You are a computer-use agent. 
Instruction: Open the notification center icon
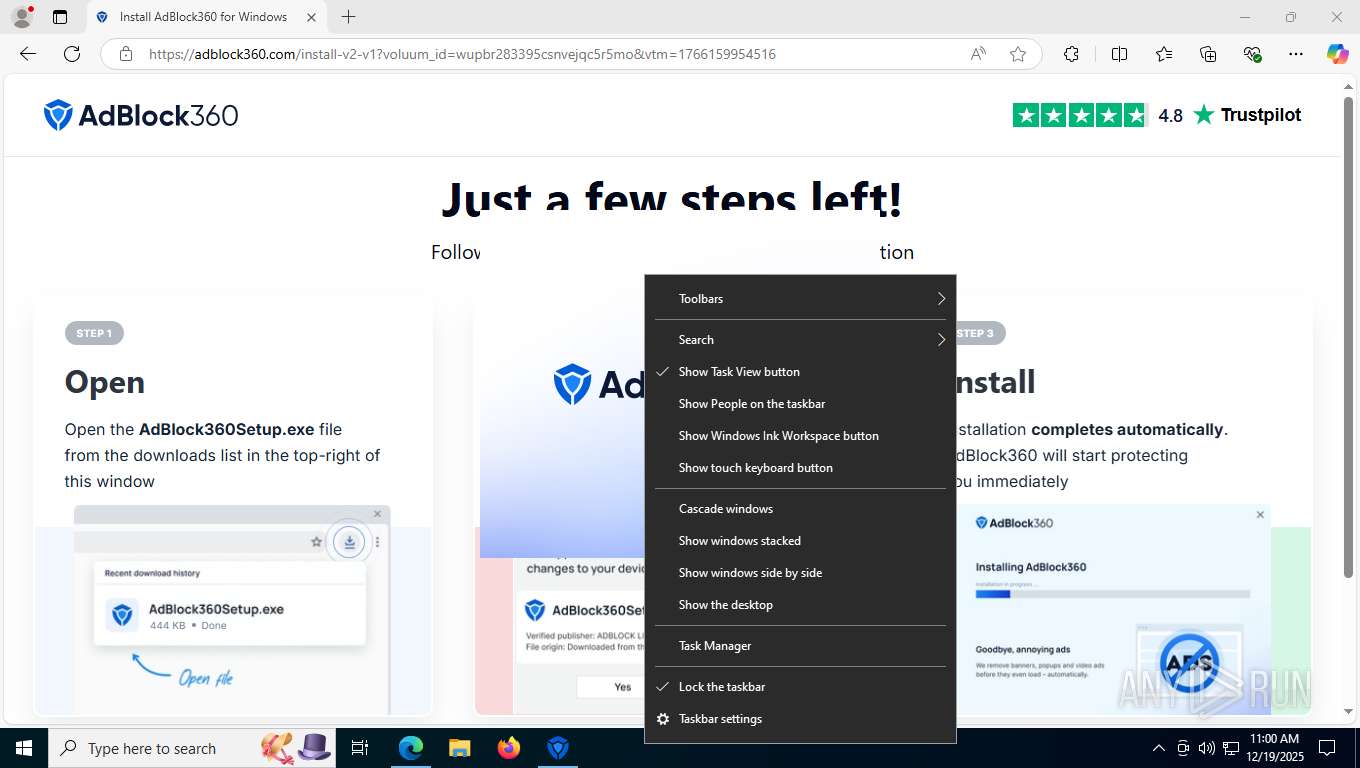click(x=1327, y=748)
